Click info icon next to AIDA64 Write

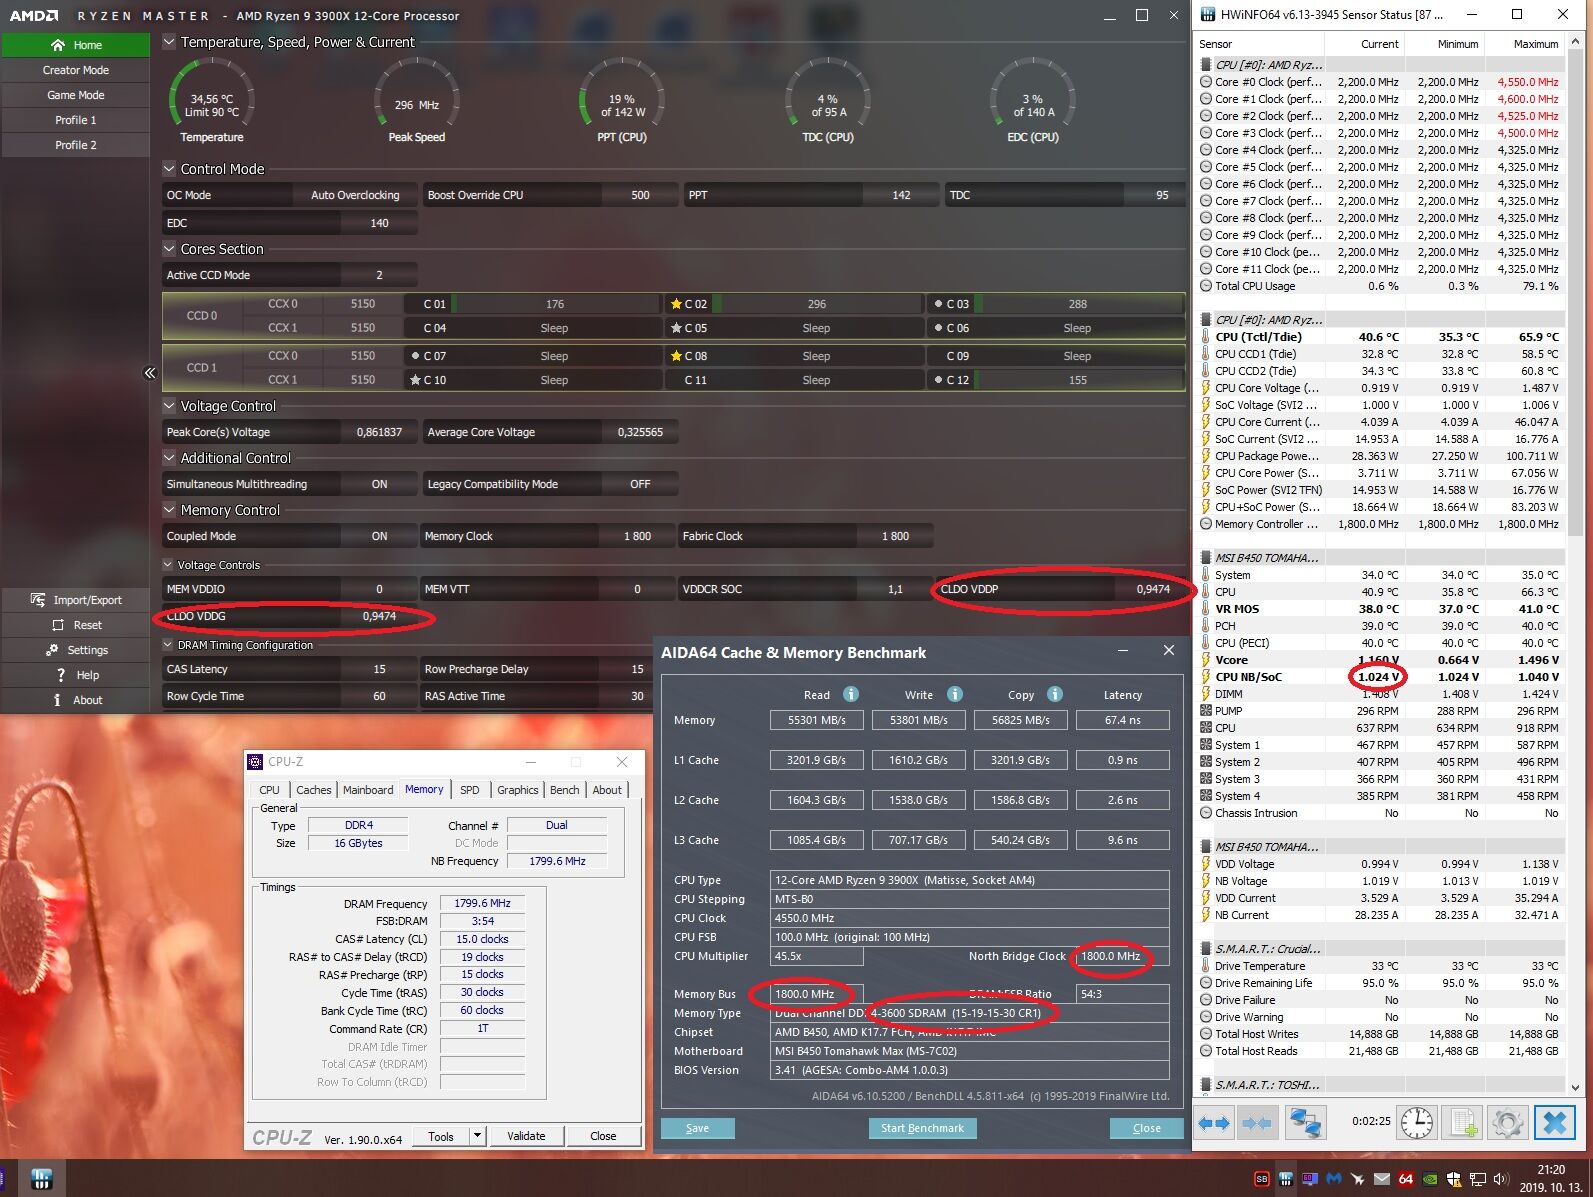pos(955,694)
